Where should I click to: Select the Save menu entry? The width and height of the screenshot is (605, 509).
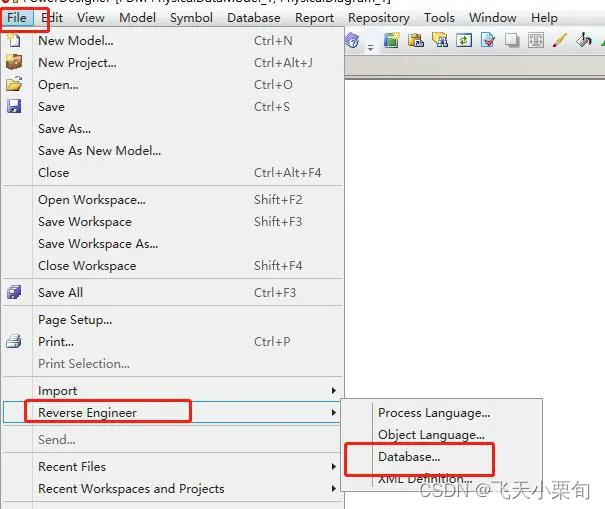click(x=173, y=107)
